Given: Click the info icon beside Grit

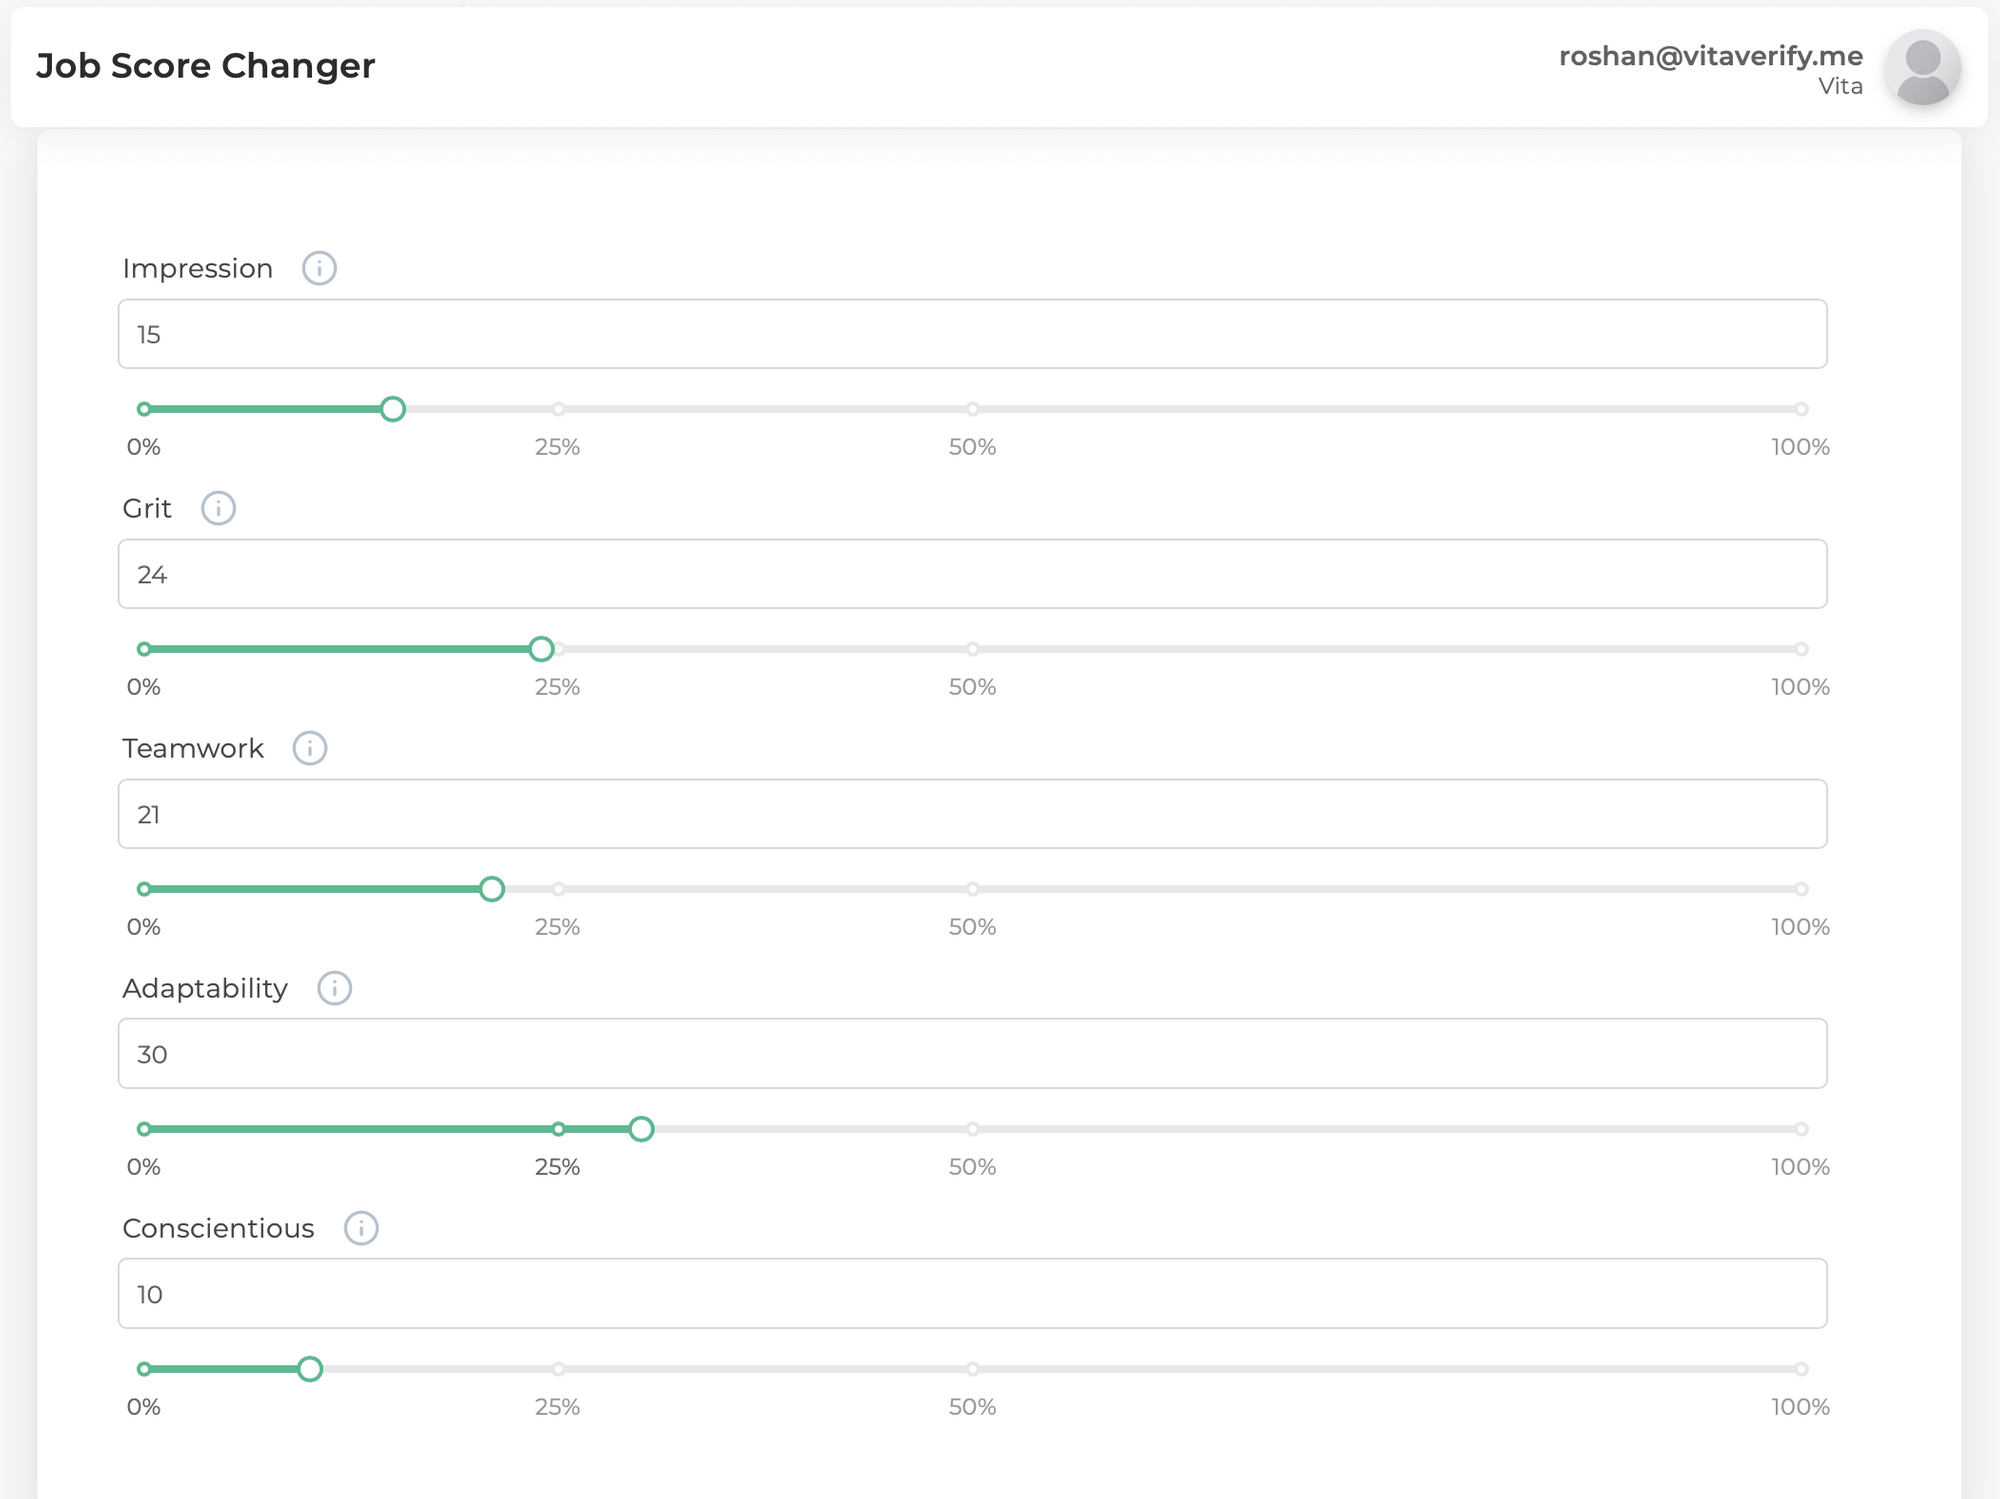Looking at the screenshot, I should tap(218, 508).
